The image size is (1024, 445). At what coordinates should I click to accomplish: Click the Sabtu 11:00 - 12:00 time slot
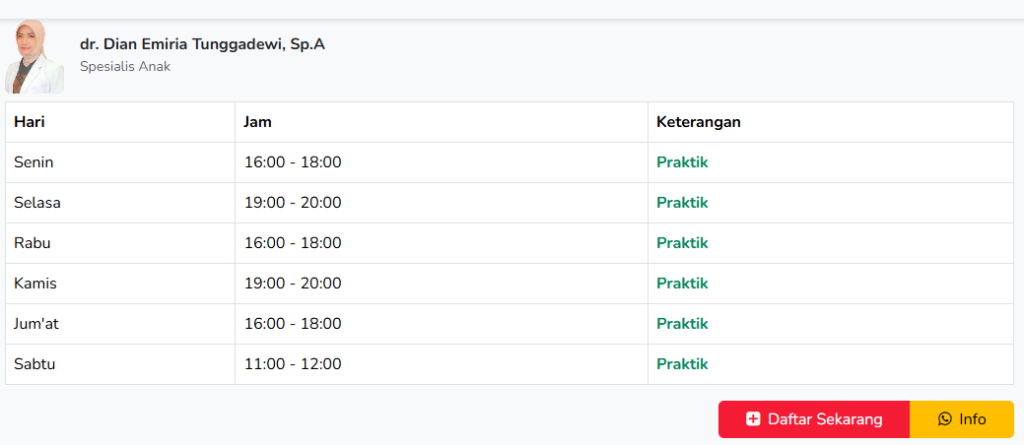(292, 364)
